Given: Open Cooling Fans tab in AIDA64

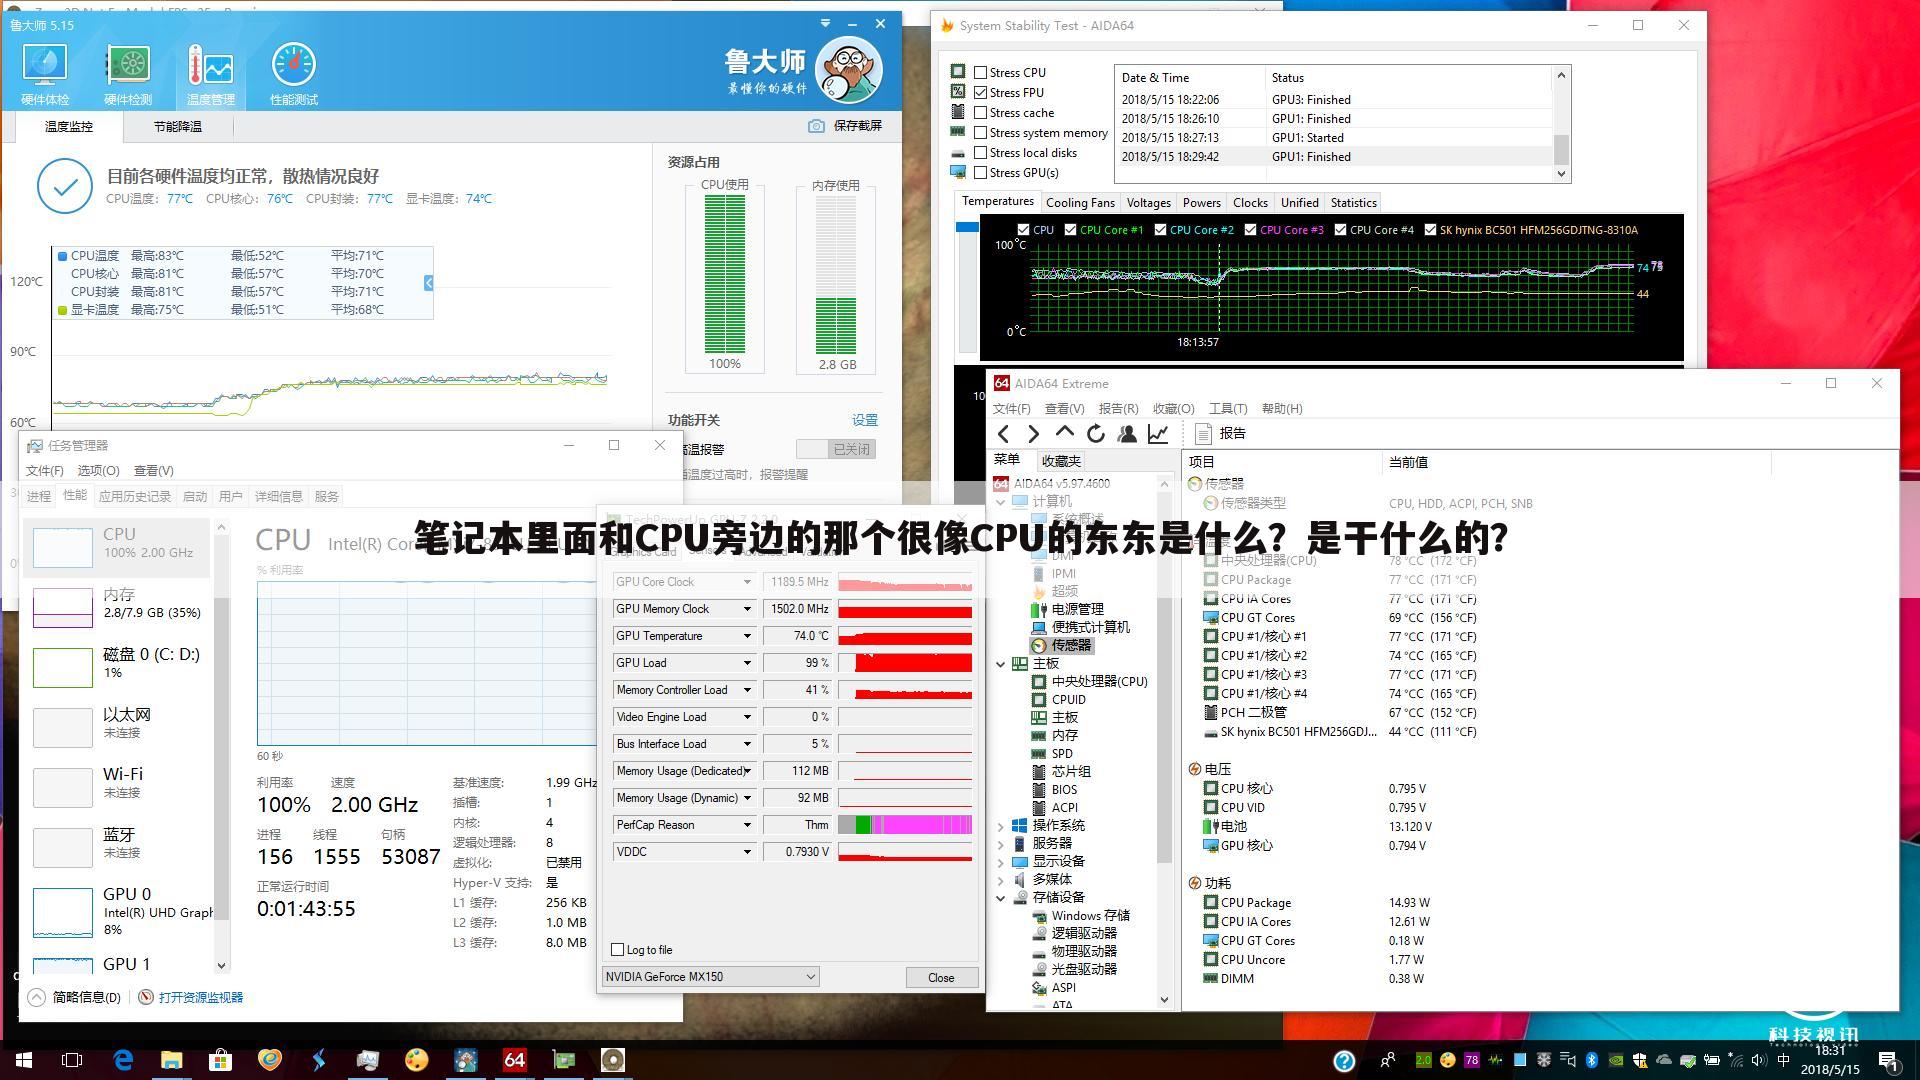Looking at the screenshot, I should [1080, 203].
